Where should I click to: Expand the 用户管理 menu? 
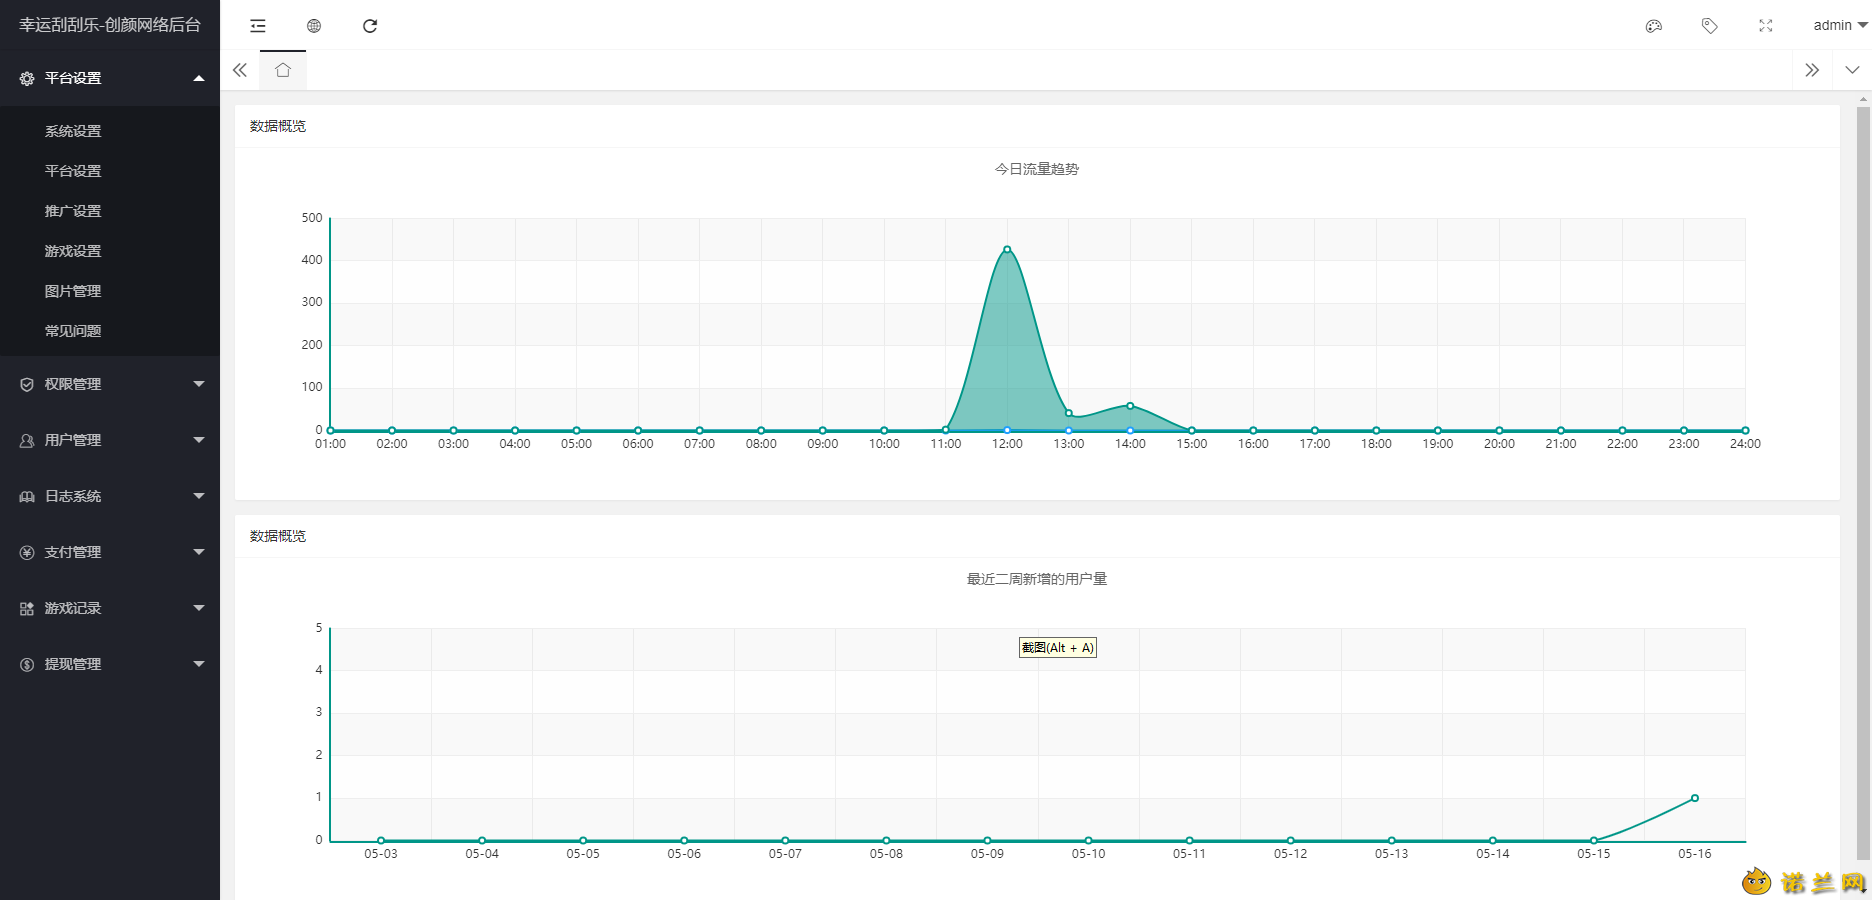tap(110, 440)
